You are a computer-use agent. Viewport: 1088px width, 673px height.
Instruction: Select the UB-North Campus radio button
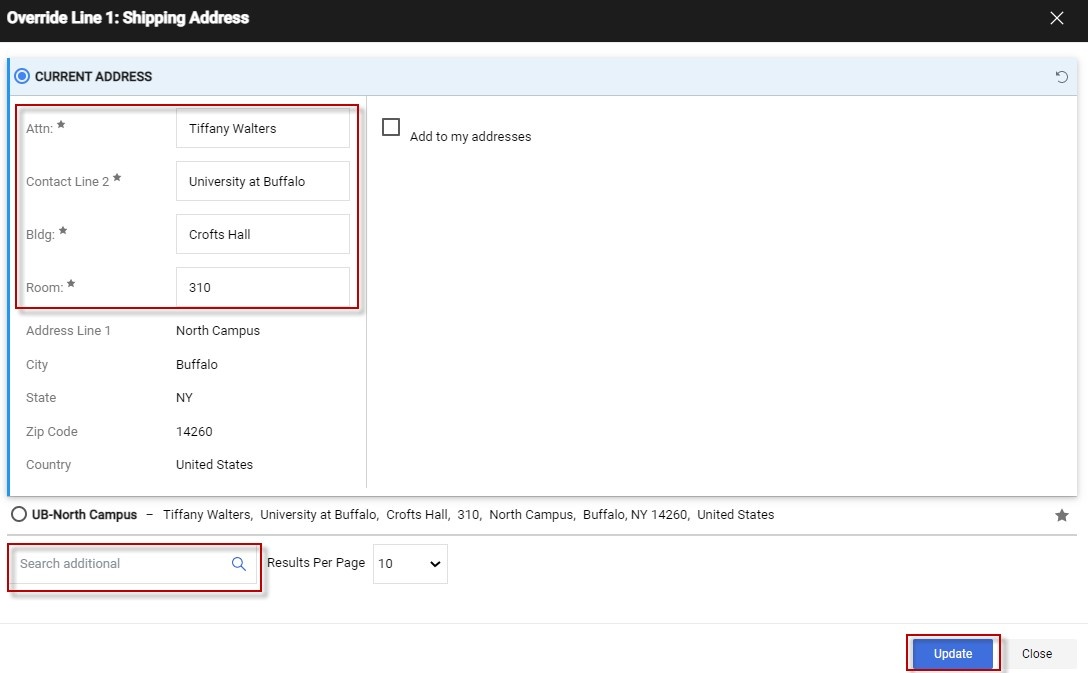pos(19,515)
